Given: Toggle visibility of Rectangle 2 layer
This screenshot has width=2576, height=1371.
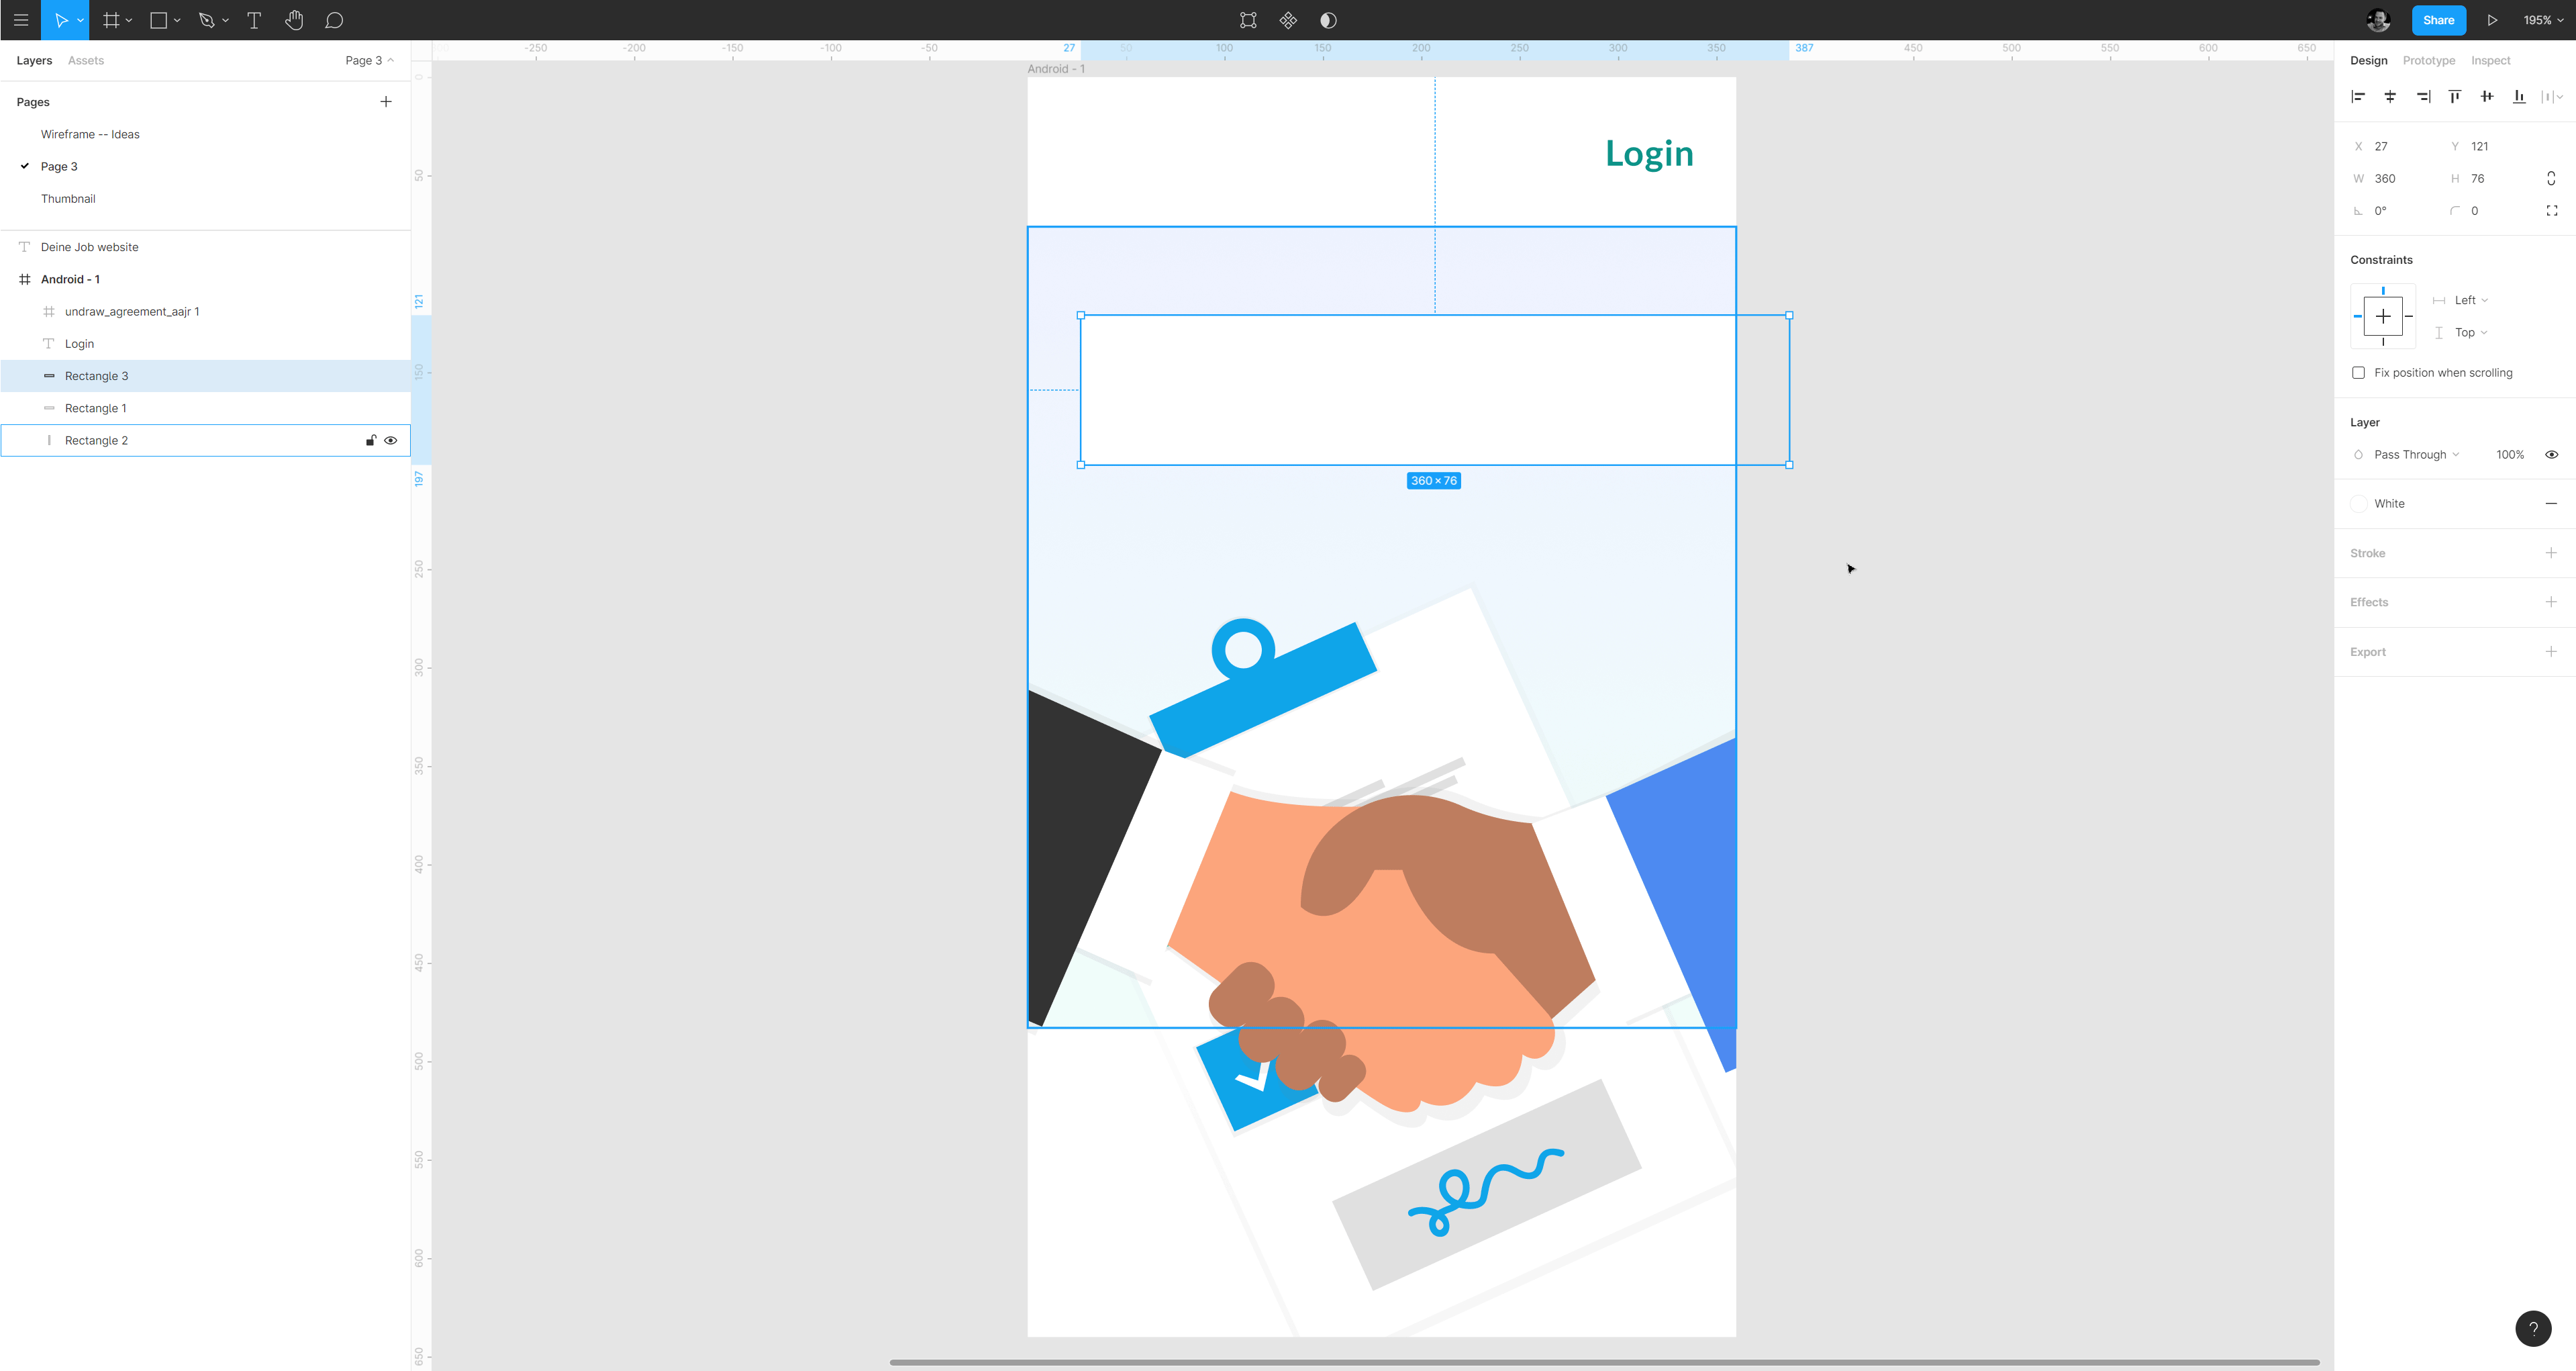Looking at the screenshot, I should coord(390,440).
